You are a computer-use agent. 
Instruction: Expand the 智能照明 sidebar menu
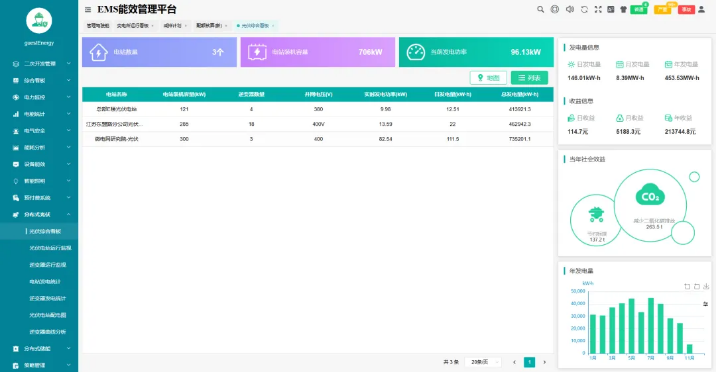(x=39, y=181)
